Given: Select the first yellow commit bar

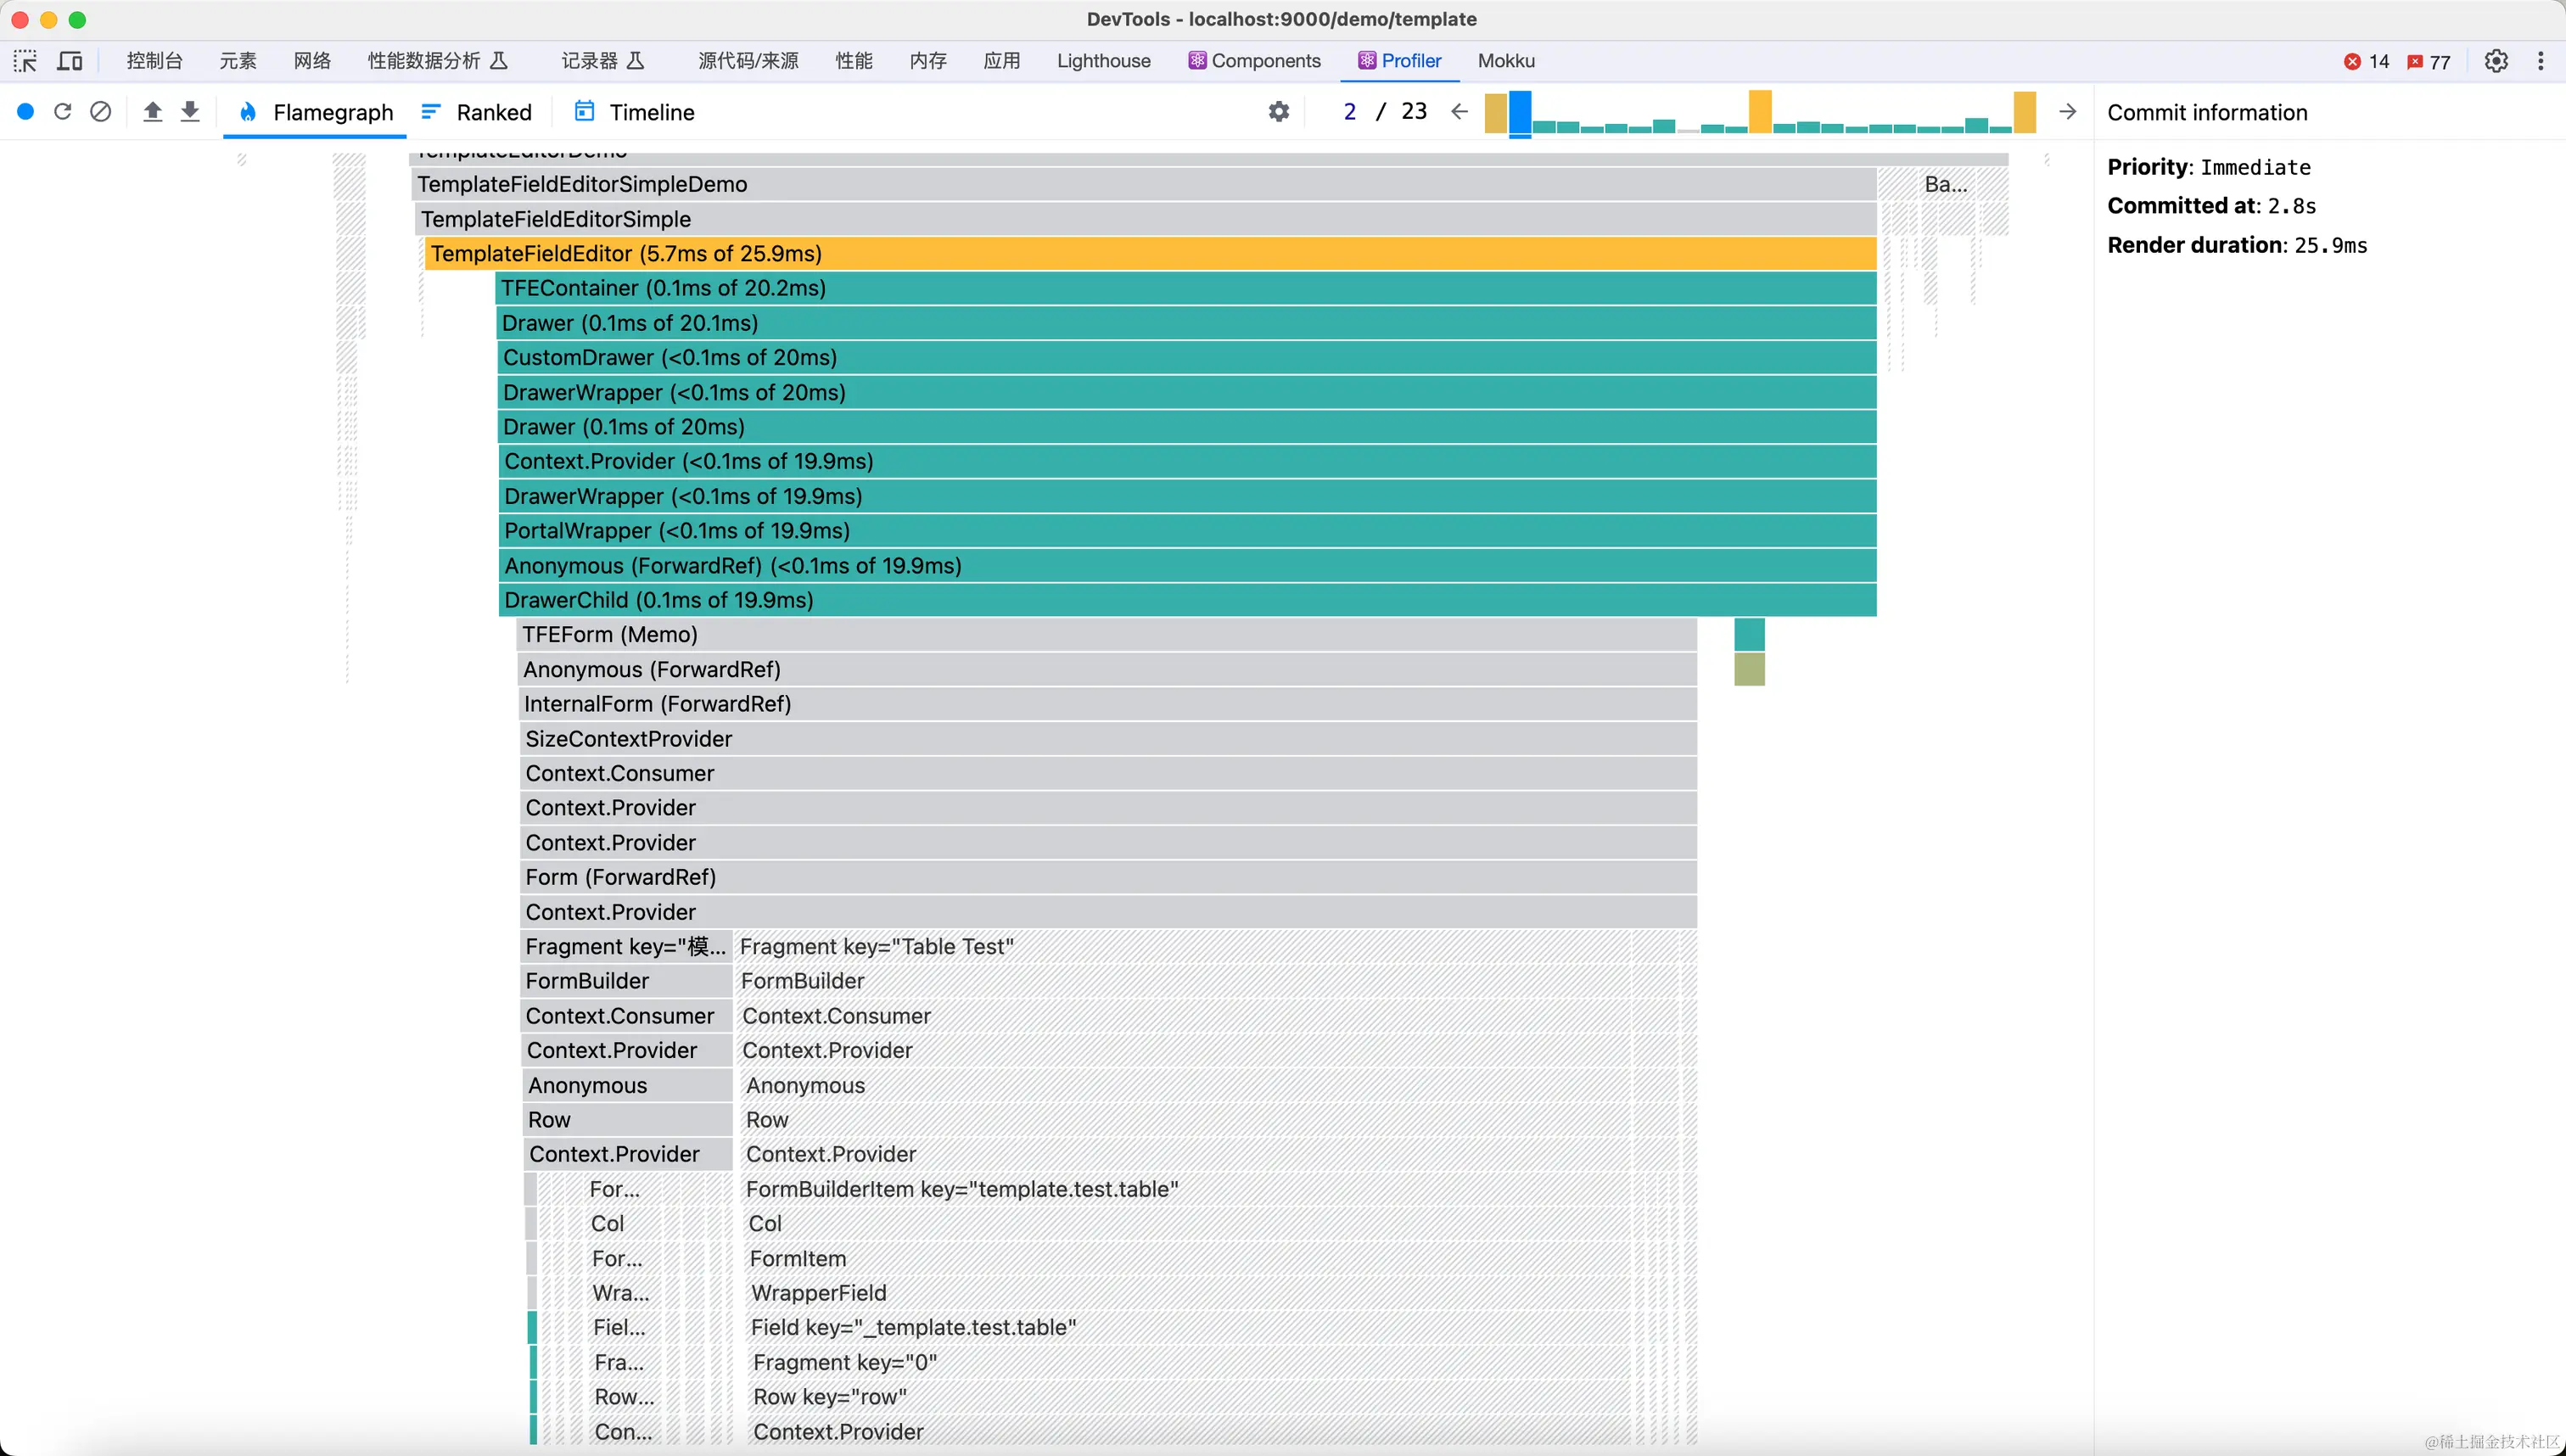Looking at the screenshot, I should pyautogui.click(x=1496, y=113).
